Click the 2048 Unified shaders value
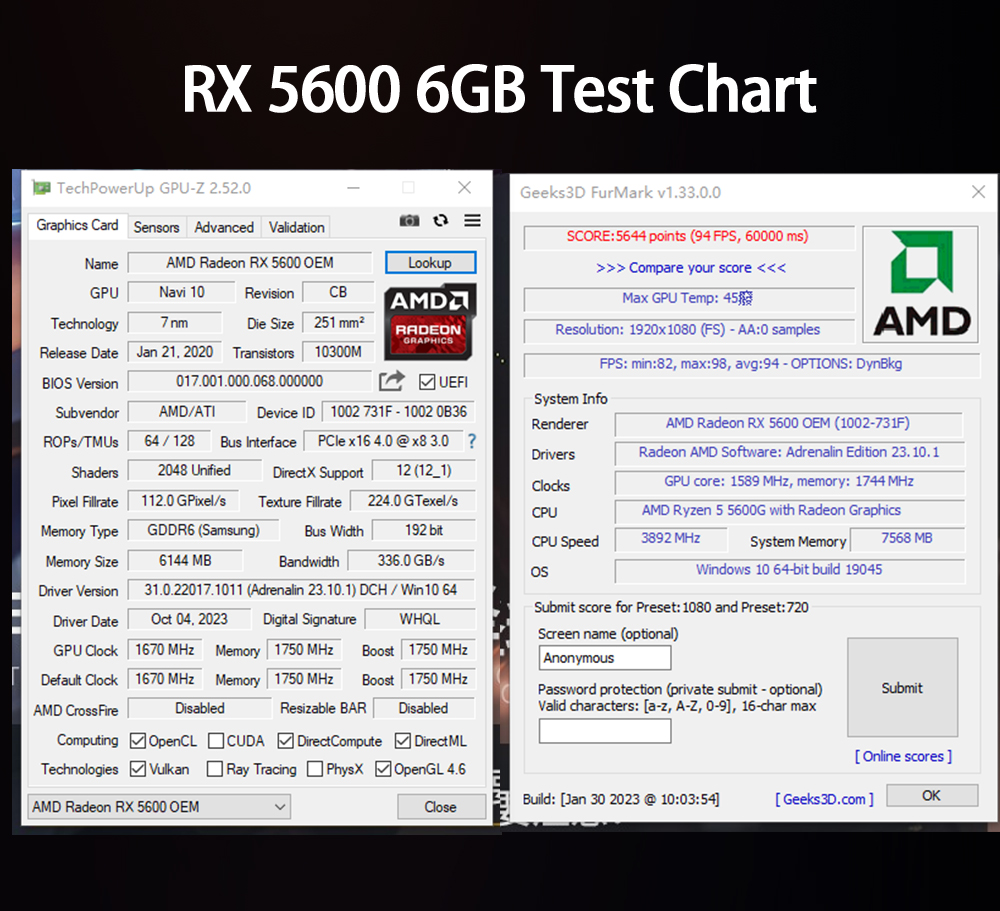Viewport: 1000px width, 911px height. point(195,470)
